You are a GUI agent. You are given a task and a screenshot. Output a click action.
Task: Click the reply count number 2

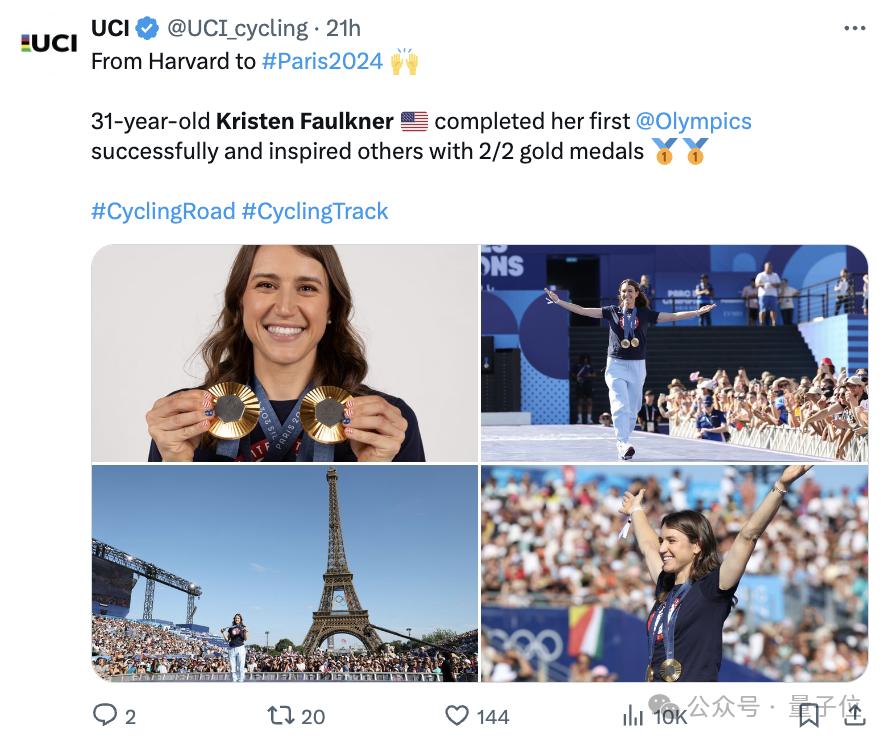tap(129, 716)
